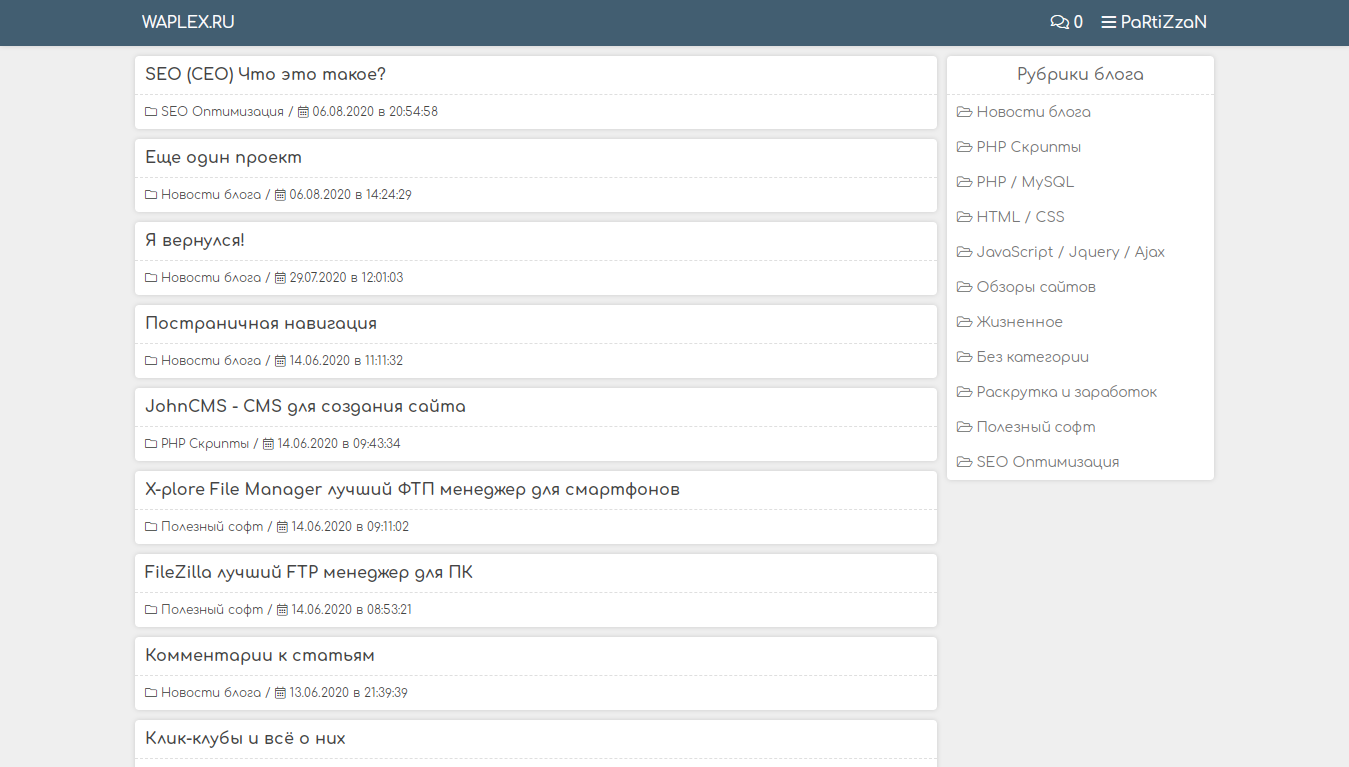Image resolution: width=1349 pixels, height=767 pixels.
Task: Click folder icon next to PHP Скрипты rubric
Action: click(964, 147)
